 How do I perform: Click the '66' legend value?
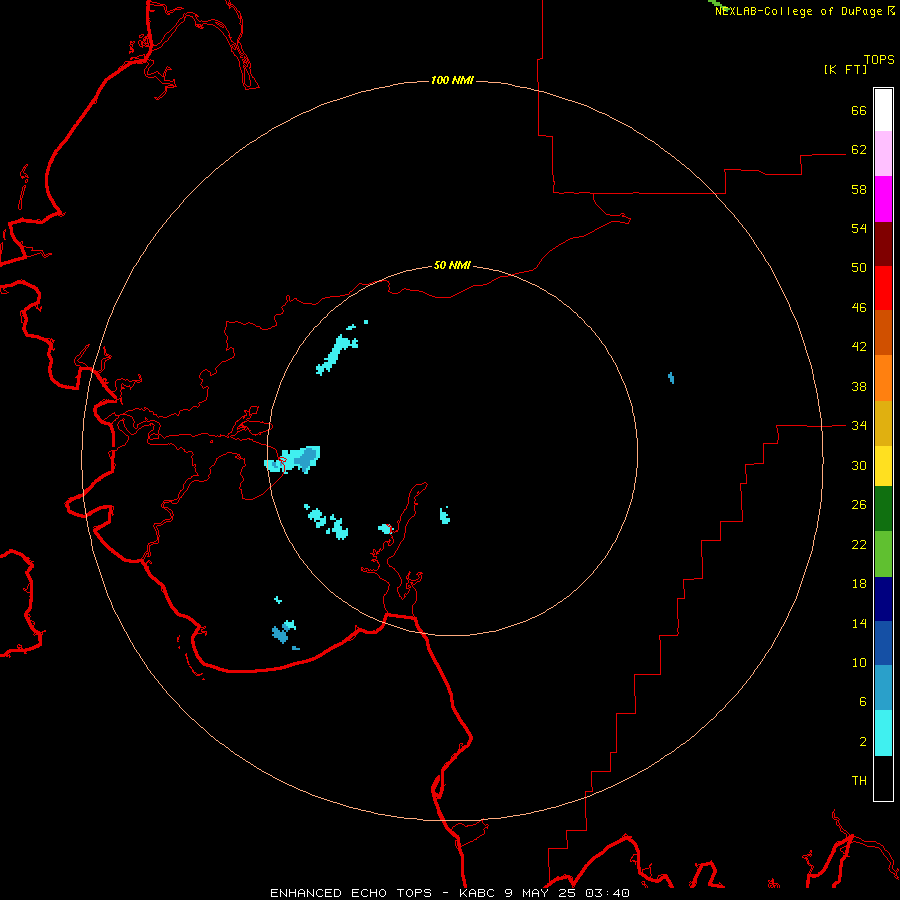[x=859, y=110]
